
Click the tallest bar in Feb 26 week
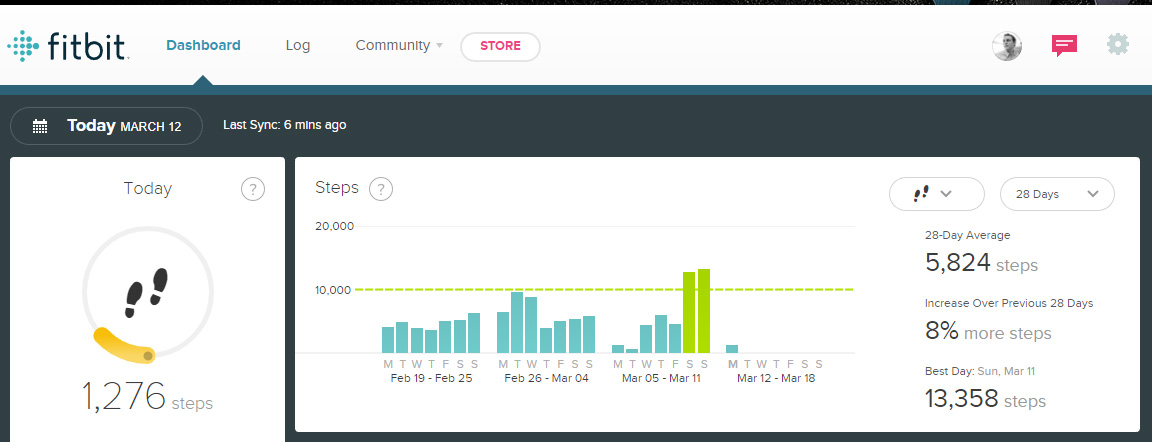(x=517, y=322)
